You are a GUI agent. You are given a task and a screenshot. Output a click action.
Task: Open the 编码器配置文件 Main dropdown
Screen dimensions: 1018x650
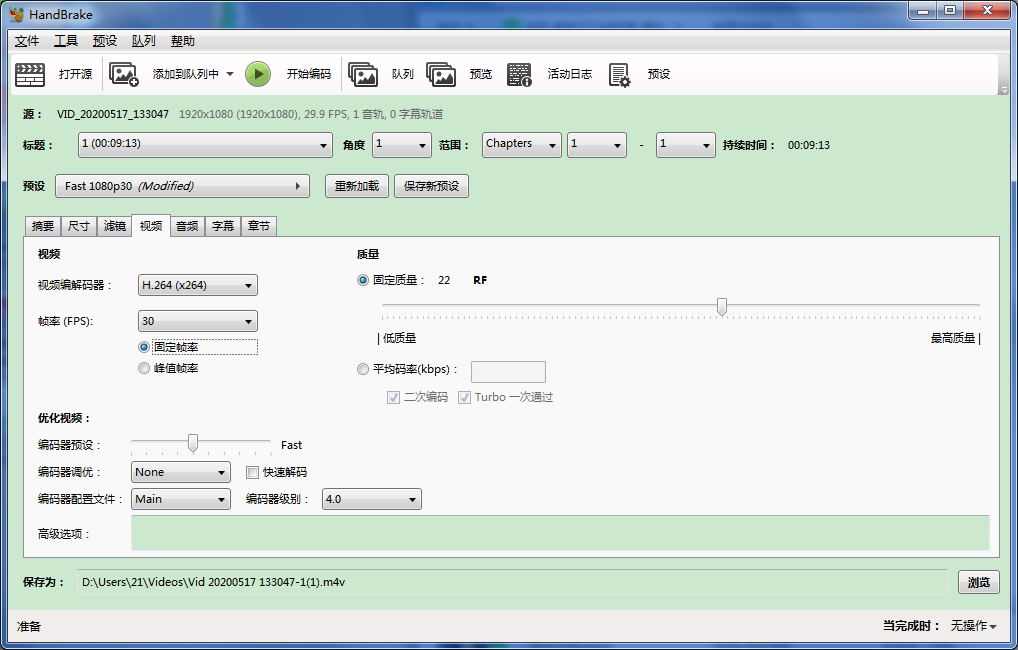pyautogui.click(x=181, y=499)
